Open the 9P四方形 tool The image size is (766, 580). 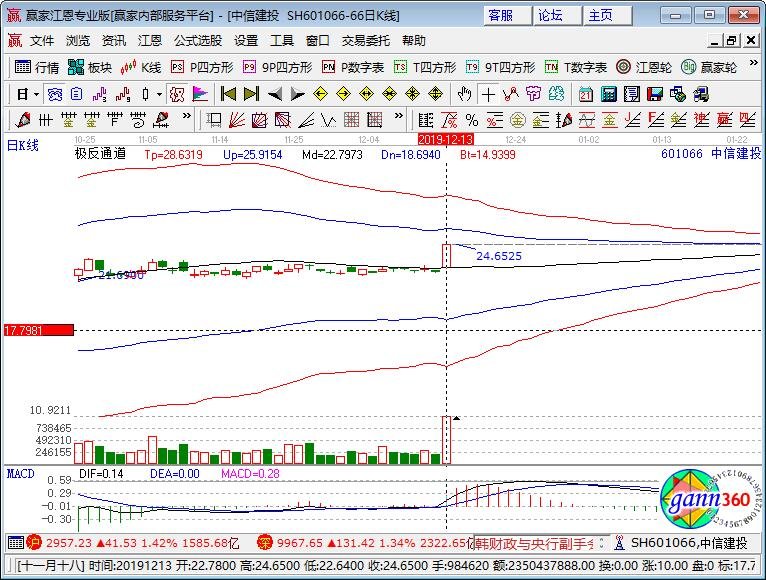click(277, 67)
